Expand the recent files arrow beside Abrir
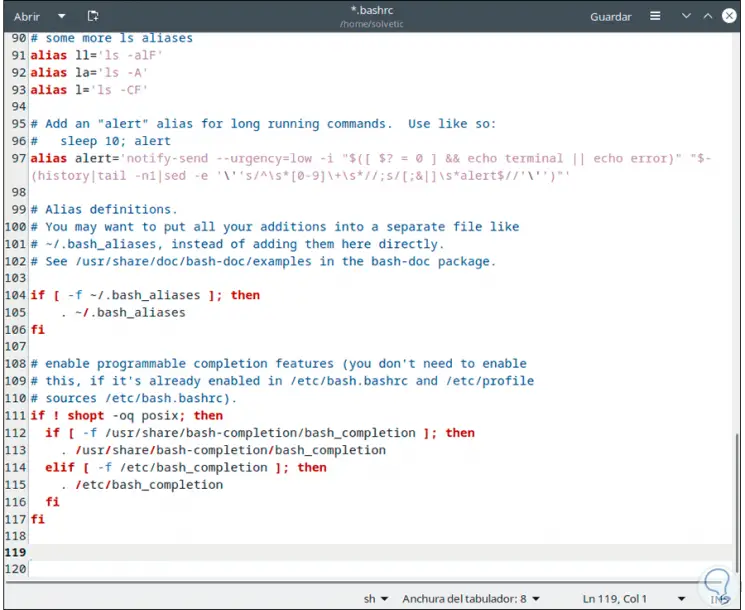745x610 pixels. tap(61, 16)
